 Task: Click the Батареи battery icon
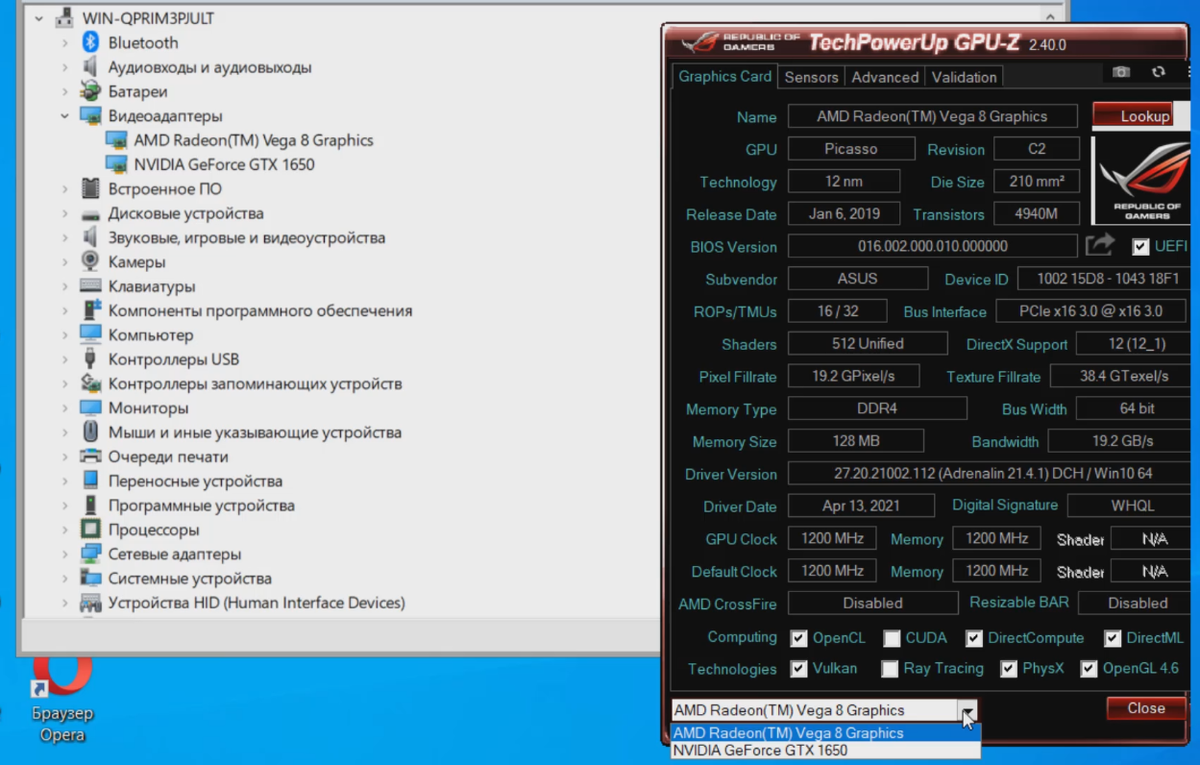pos(91,91)
